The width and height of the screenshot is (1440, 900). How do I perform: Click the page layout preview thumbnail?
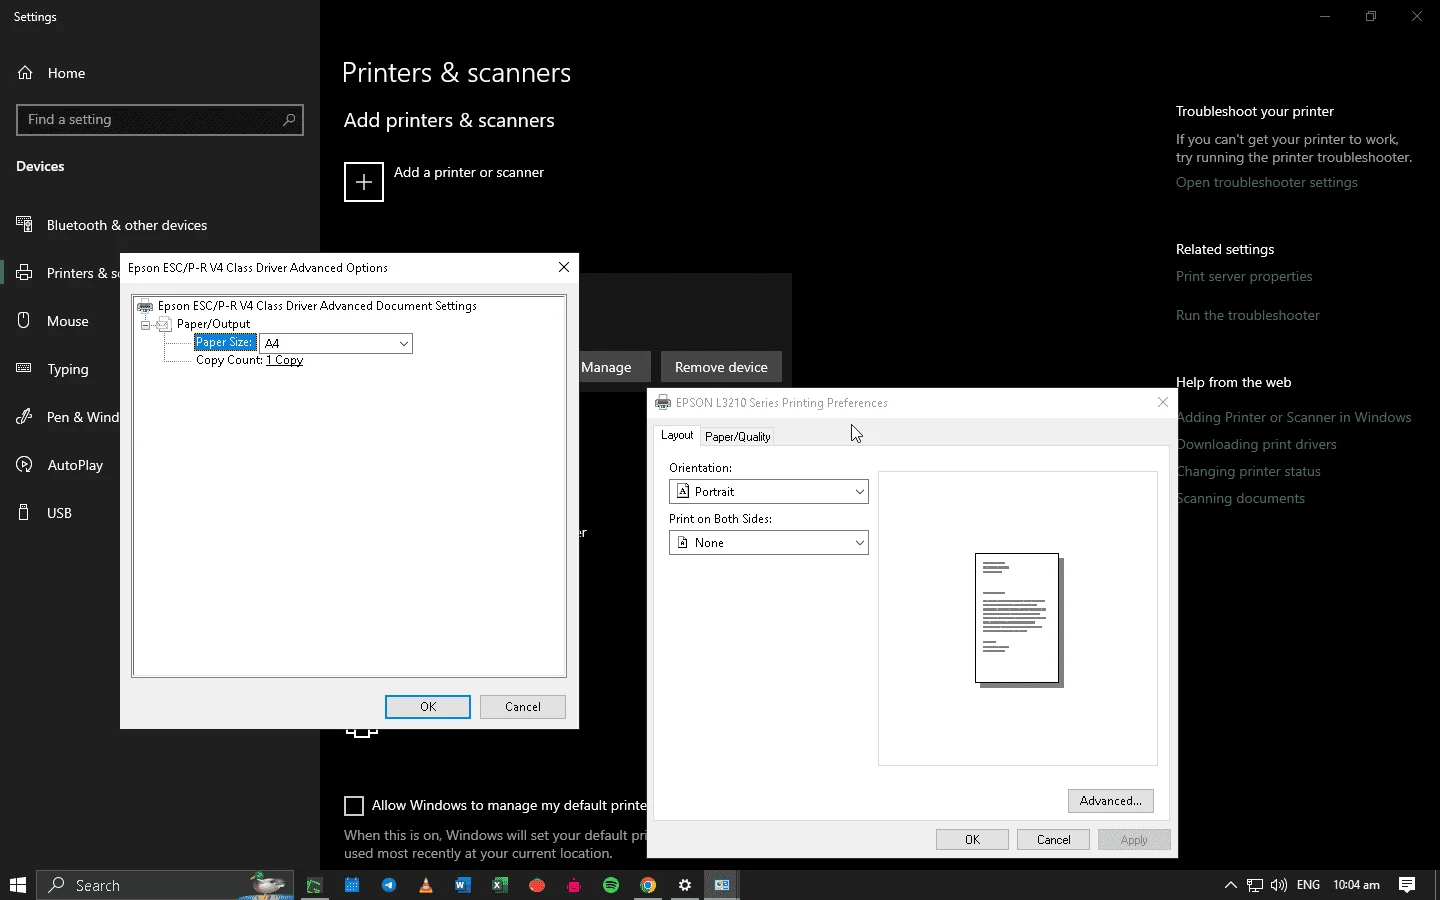1018,620
